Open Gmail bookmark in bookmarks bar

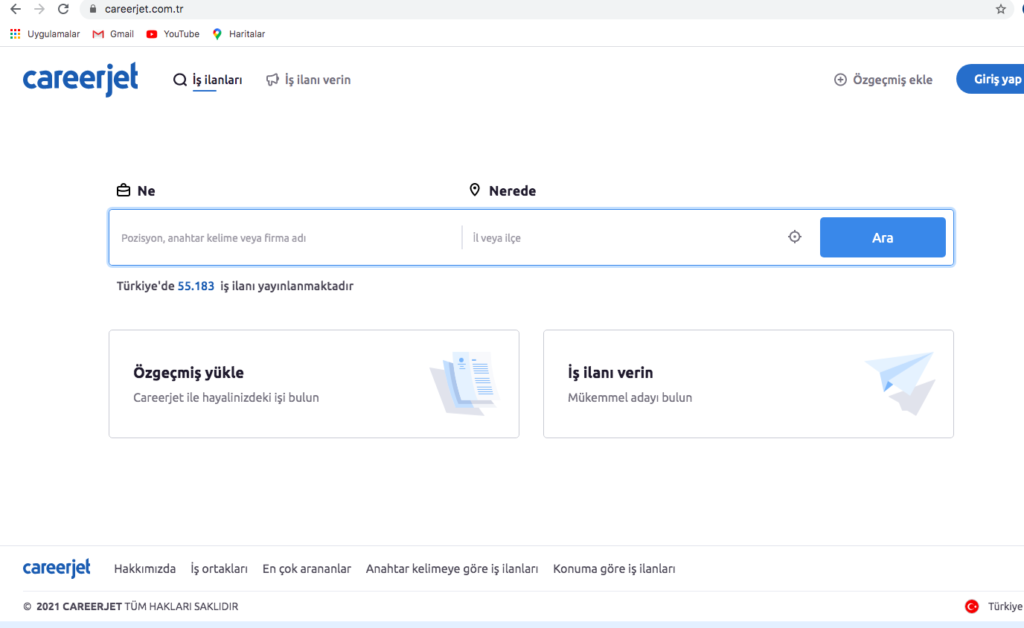[x=113, y=34]
